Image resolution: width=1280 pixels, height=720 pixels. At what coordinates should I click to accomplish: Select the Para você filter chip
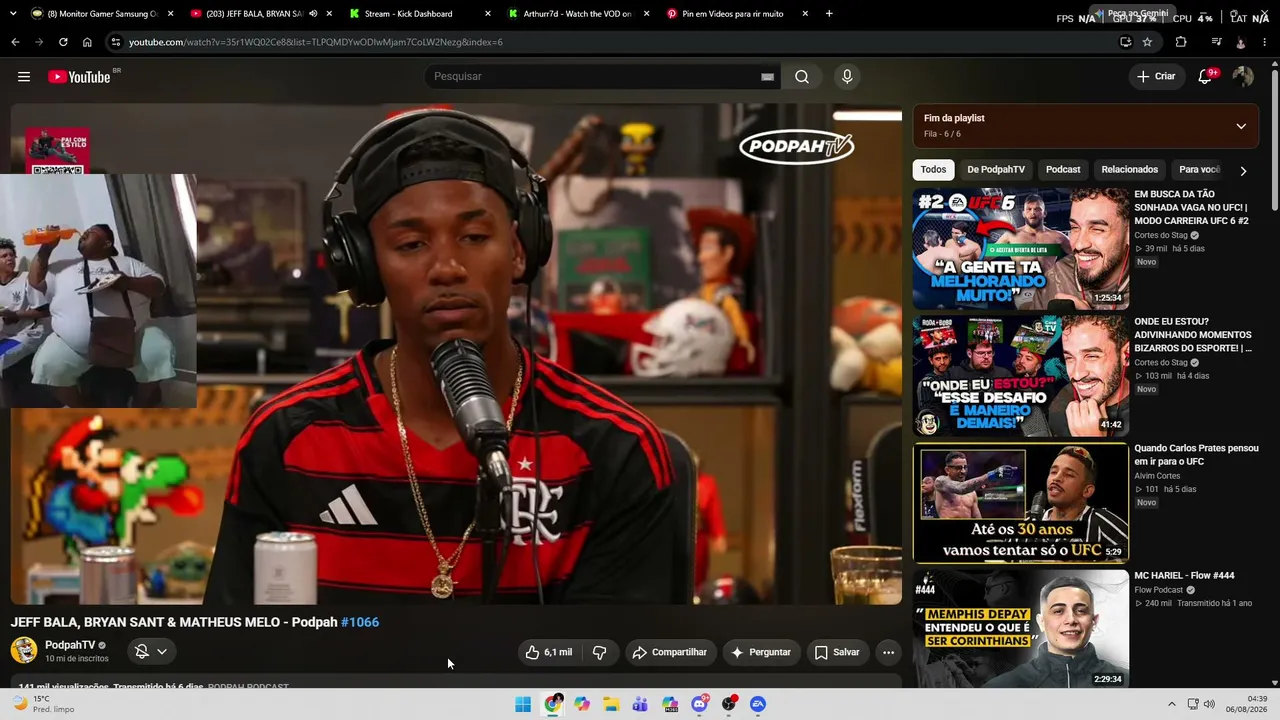click(1199, 170)
